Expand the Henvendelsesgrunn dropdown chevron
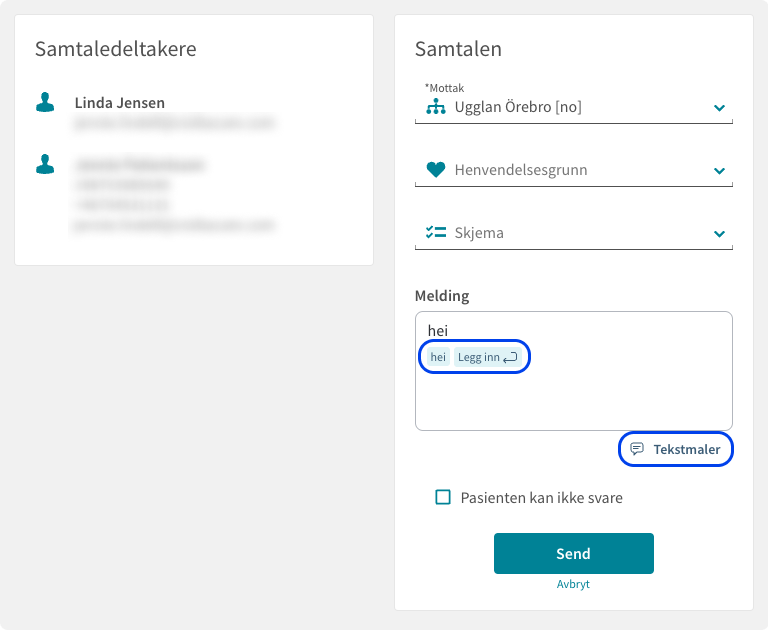This screenshot has width=769, height=630. [719, 171]
